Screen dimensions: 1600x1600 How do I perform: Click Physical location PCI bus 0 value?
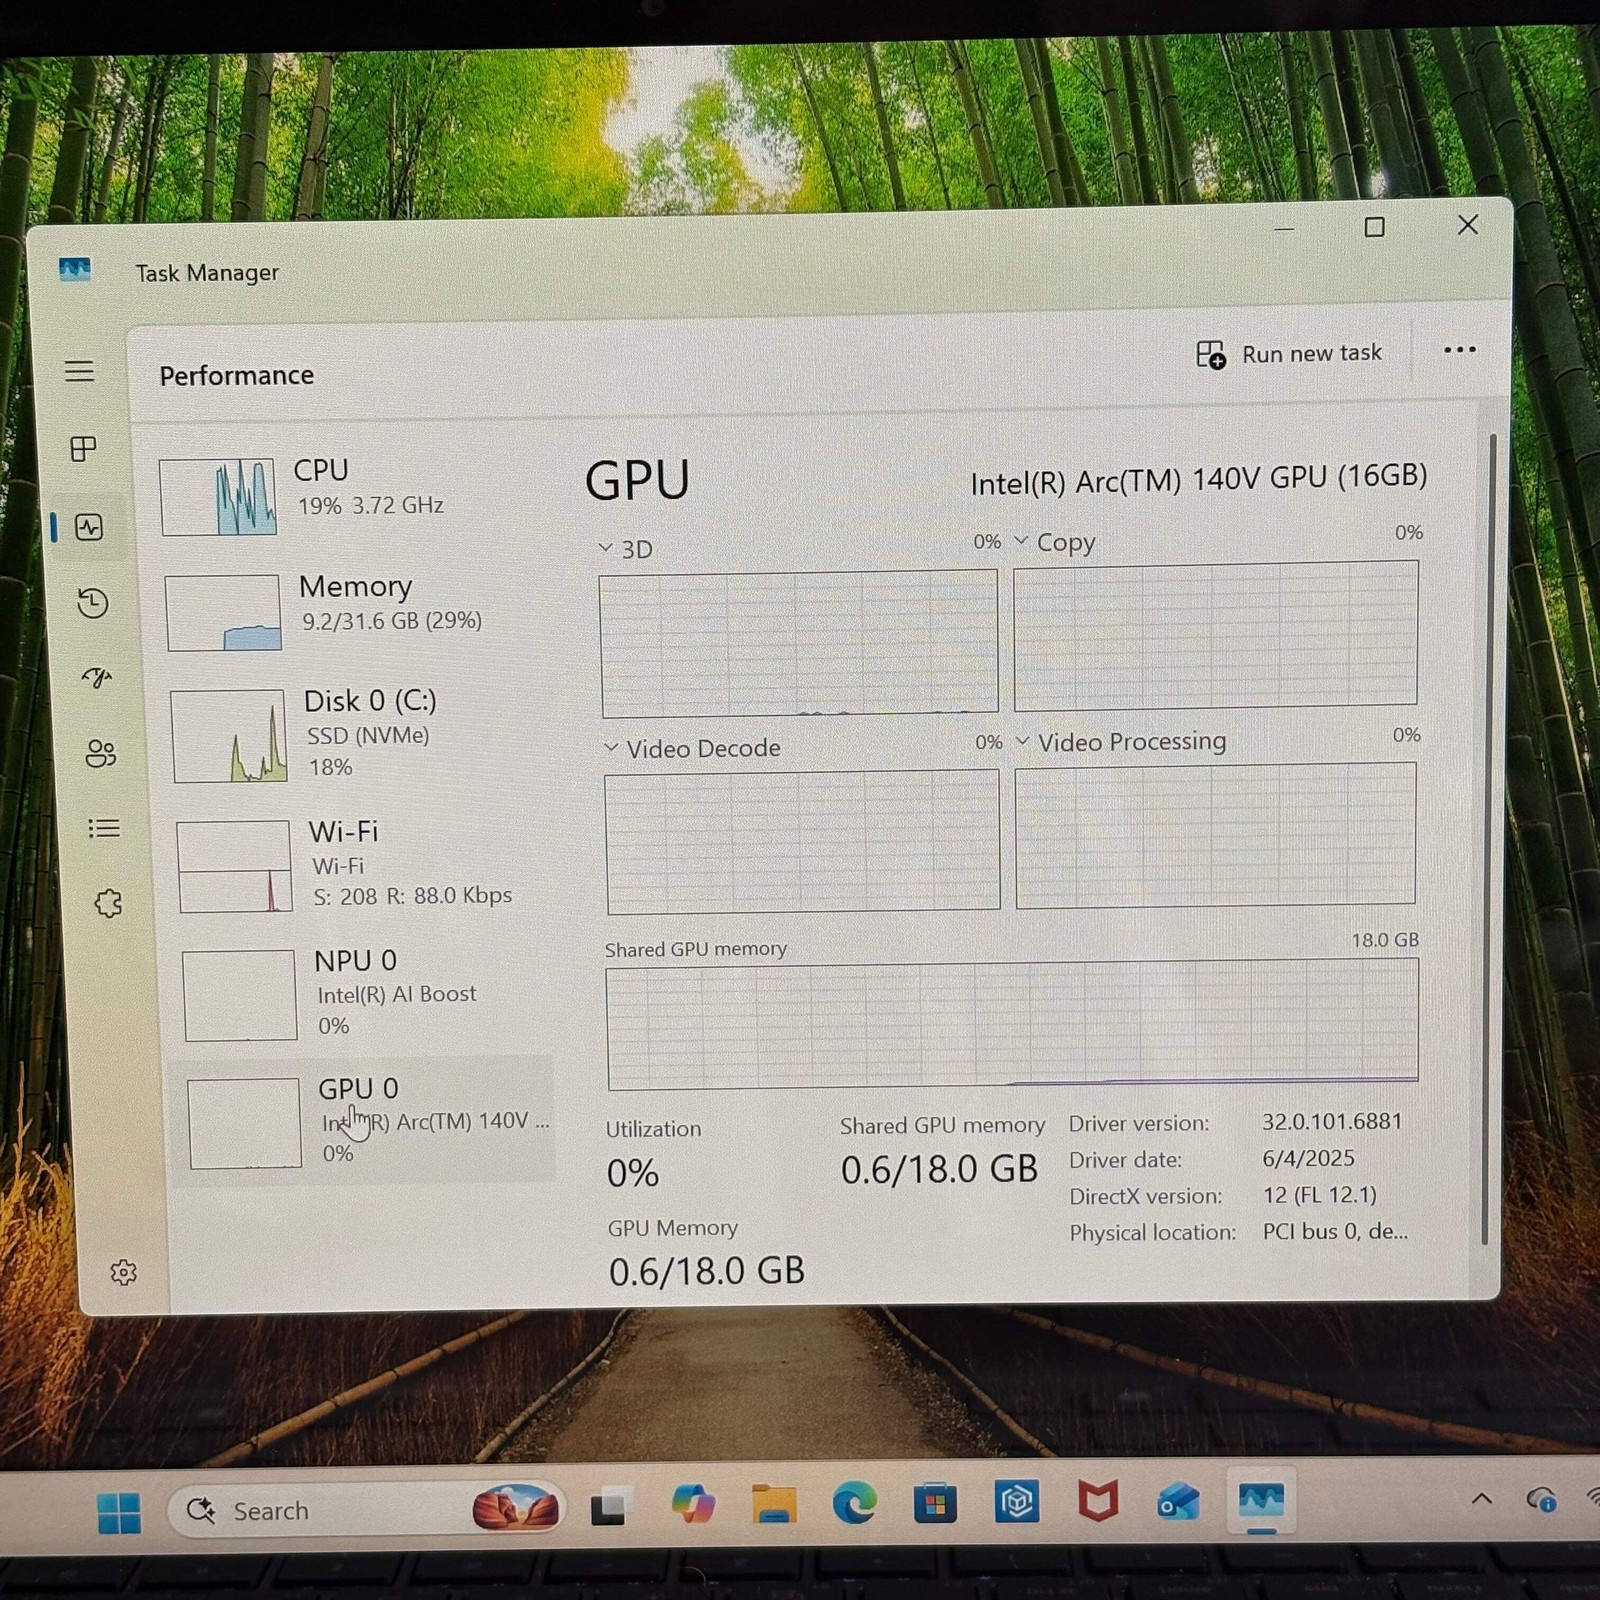click(1335, 1231)
